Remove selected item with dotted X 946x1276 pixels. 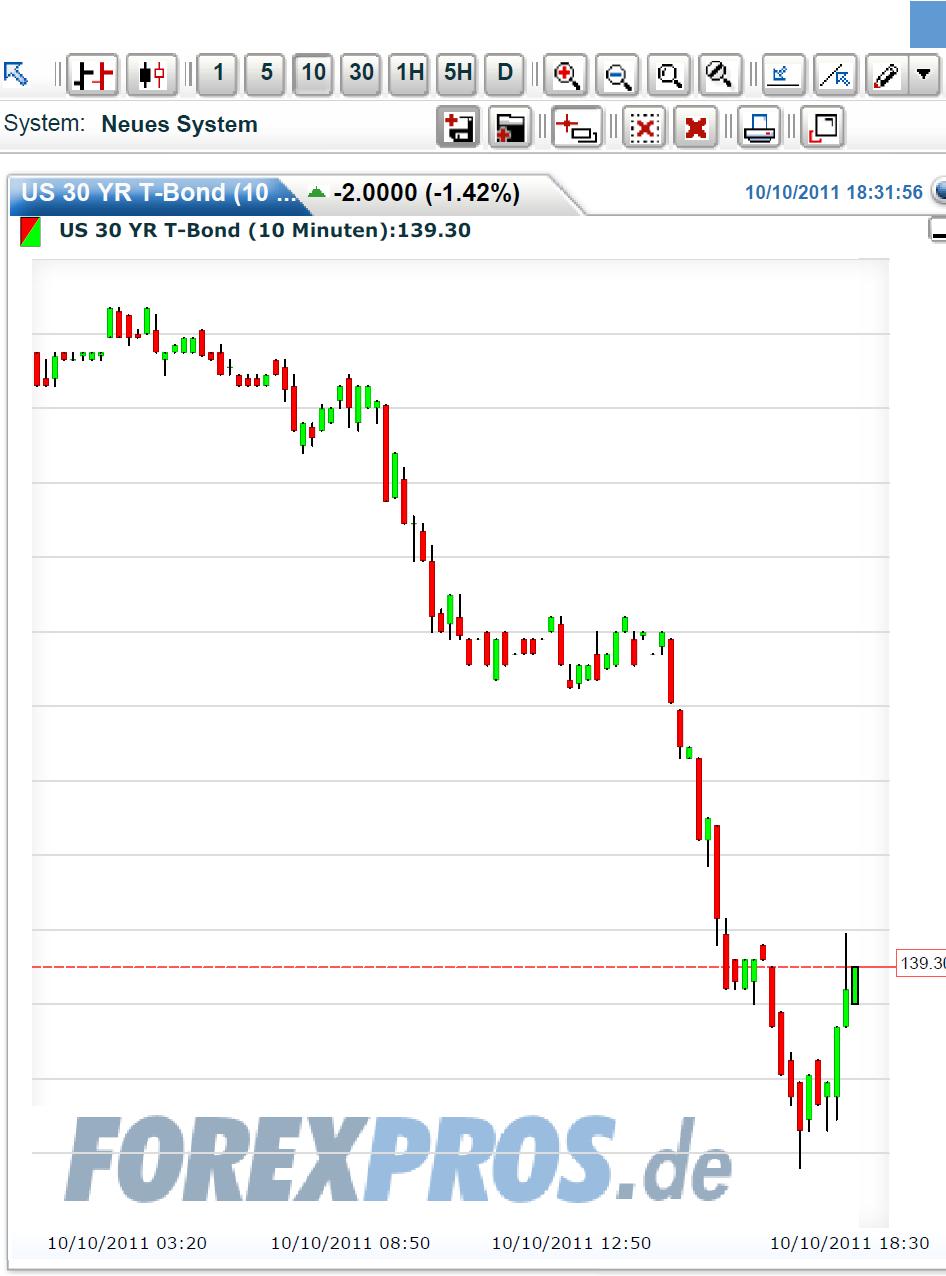[645, 127]
